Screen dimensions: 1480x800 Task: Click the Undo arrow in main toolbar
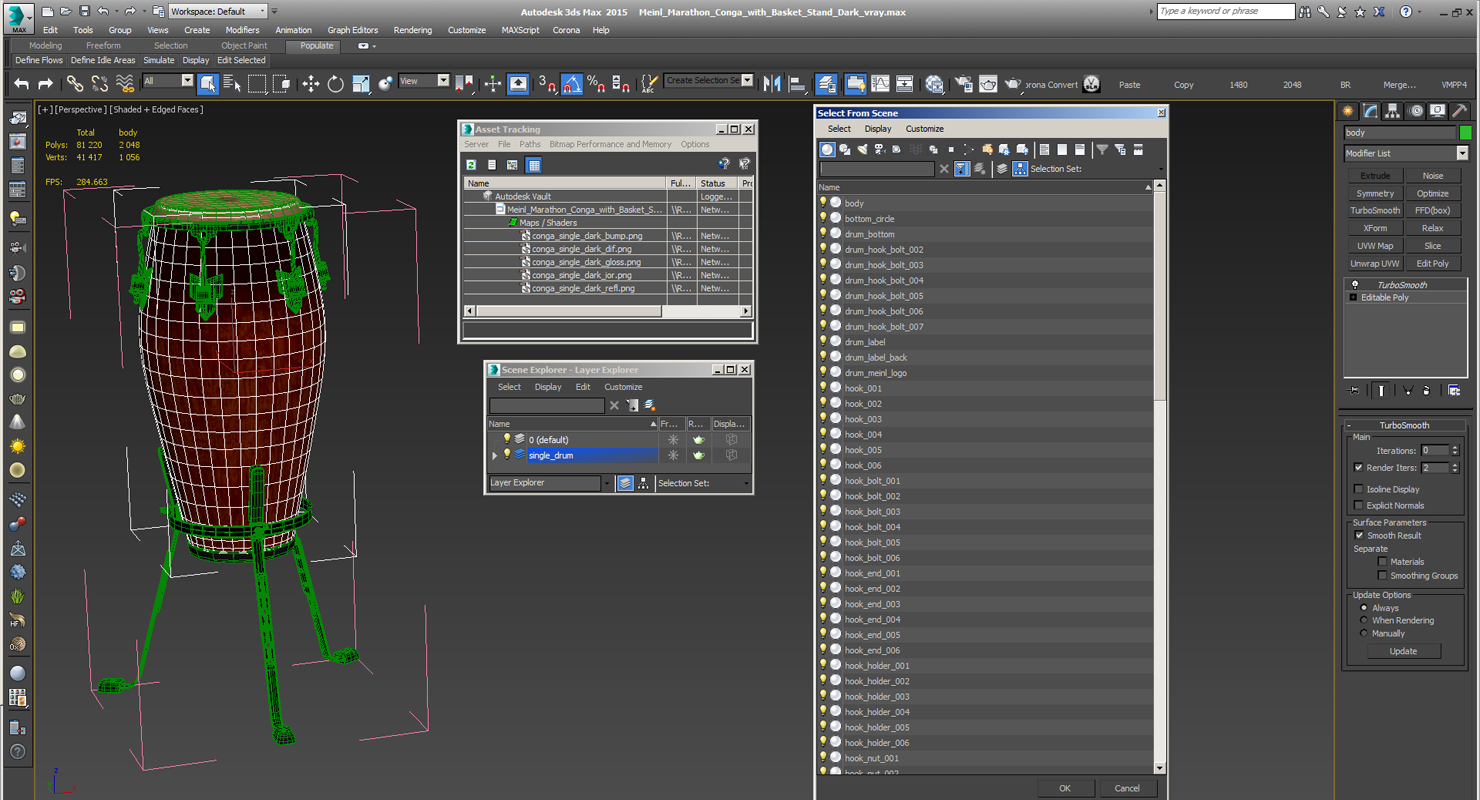[x=21, y=84]
